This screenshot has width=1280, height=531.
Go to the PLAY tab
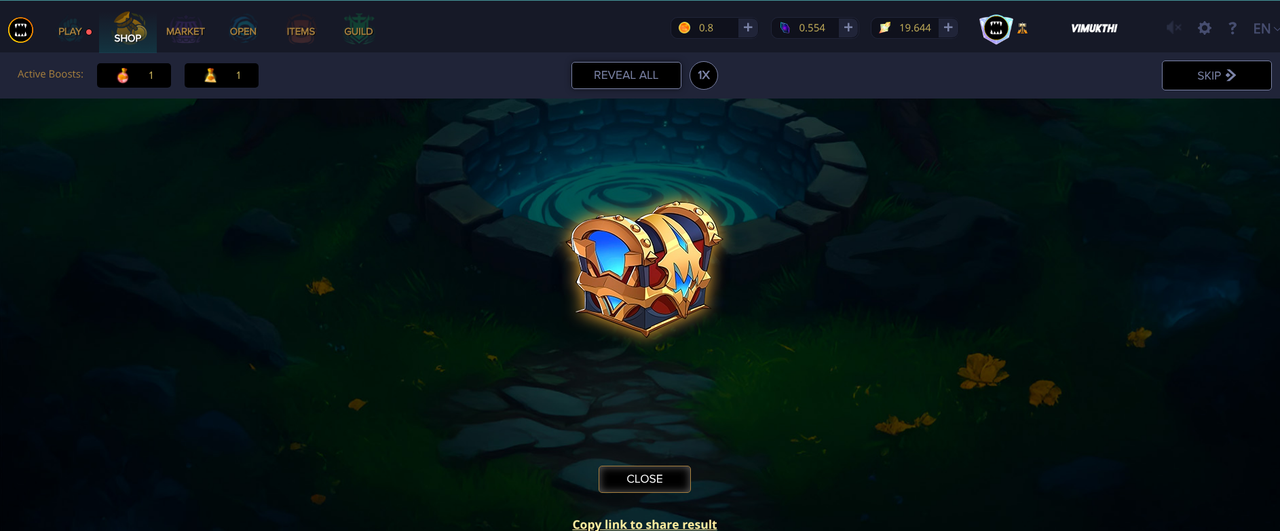[70, 31]
